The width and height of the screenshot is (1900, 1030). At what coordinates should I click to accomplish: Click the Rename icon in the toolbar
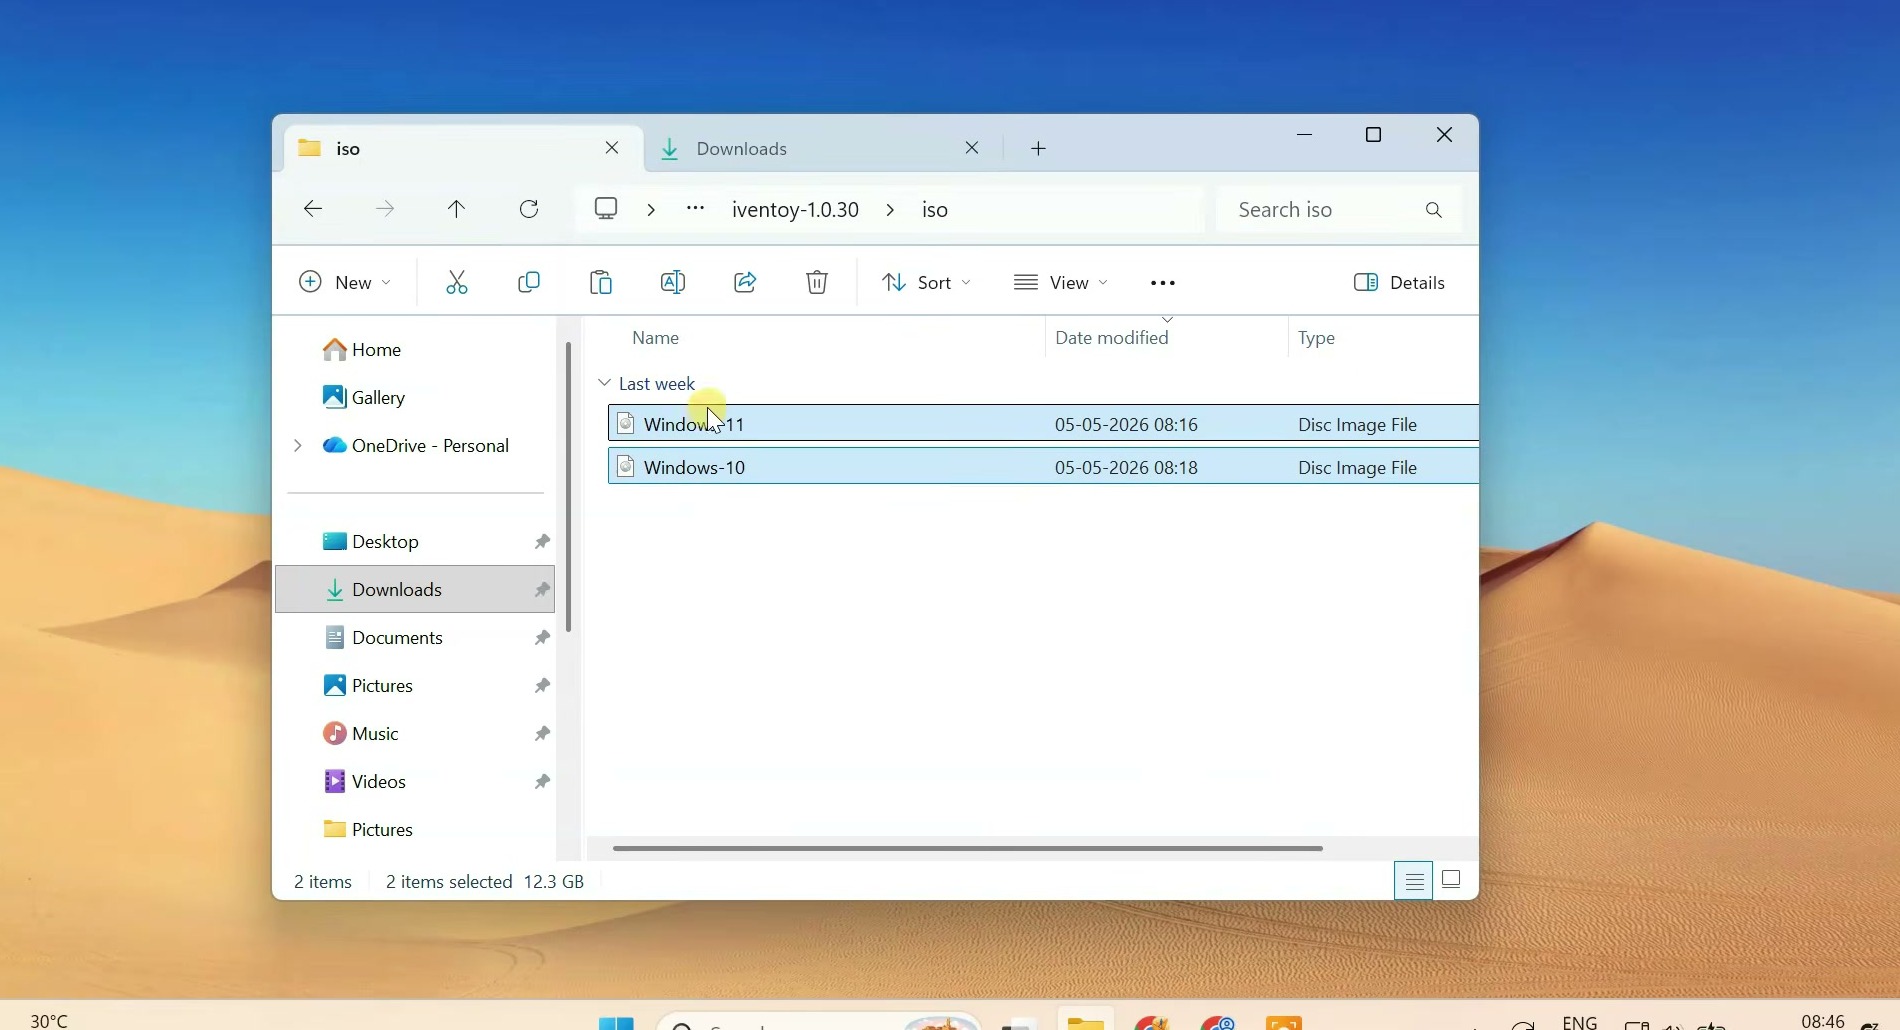coord(673,283)
